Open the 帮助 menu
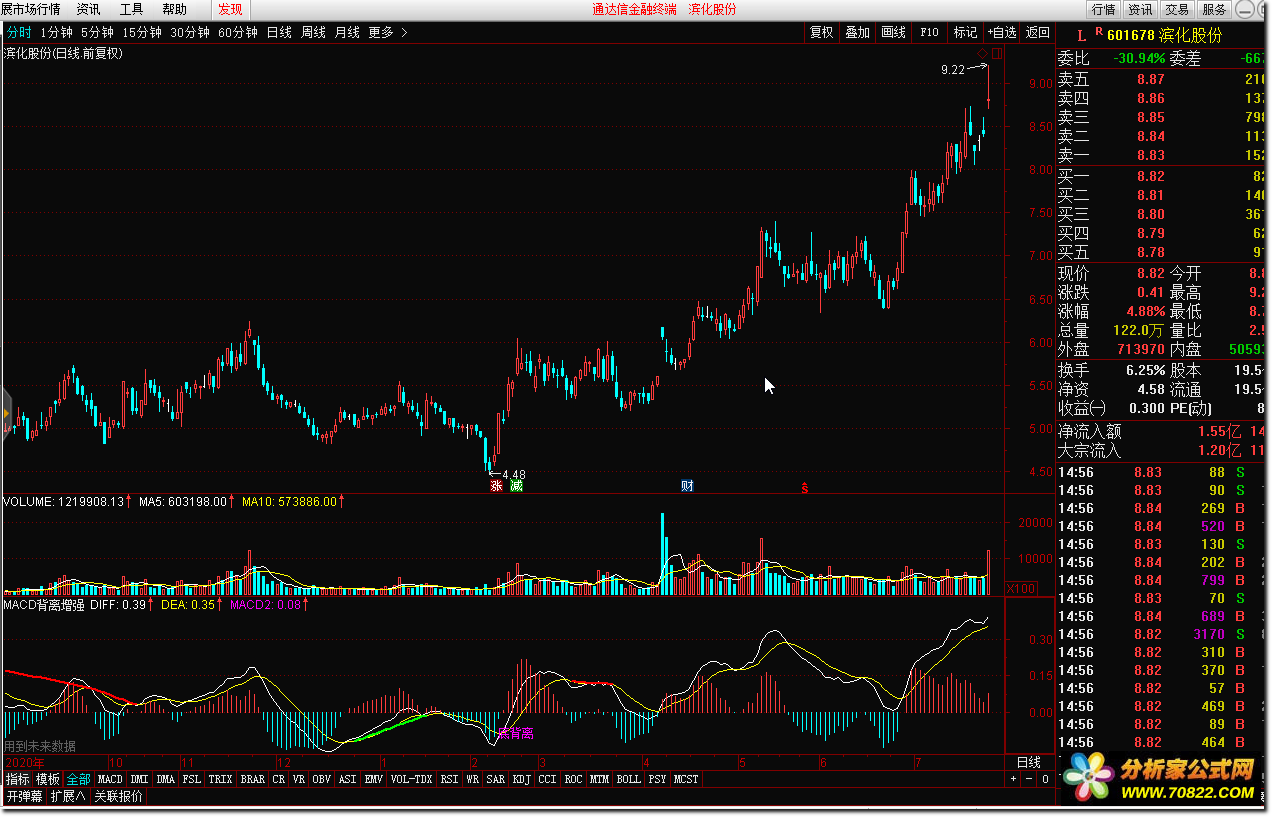 (x=174, y=9)
